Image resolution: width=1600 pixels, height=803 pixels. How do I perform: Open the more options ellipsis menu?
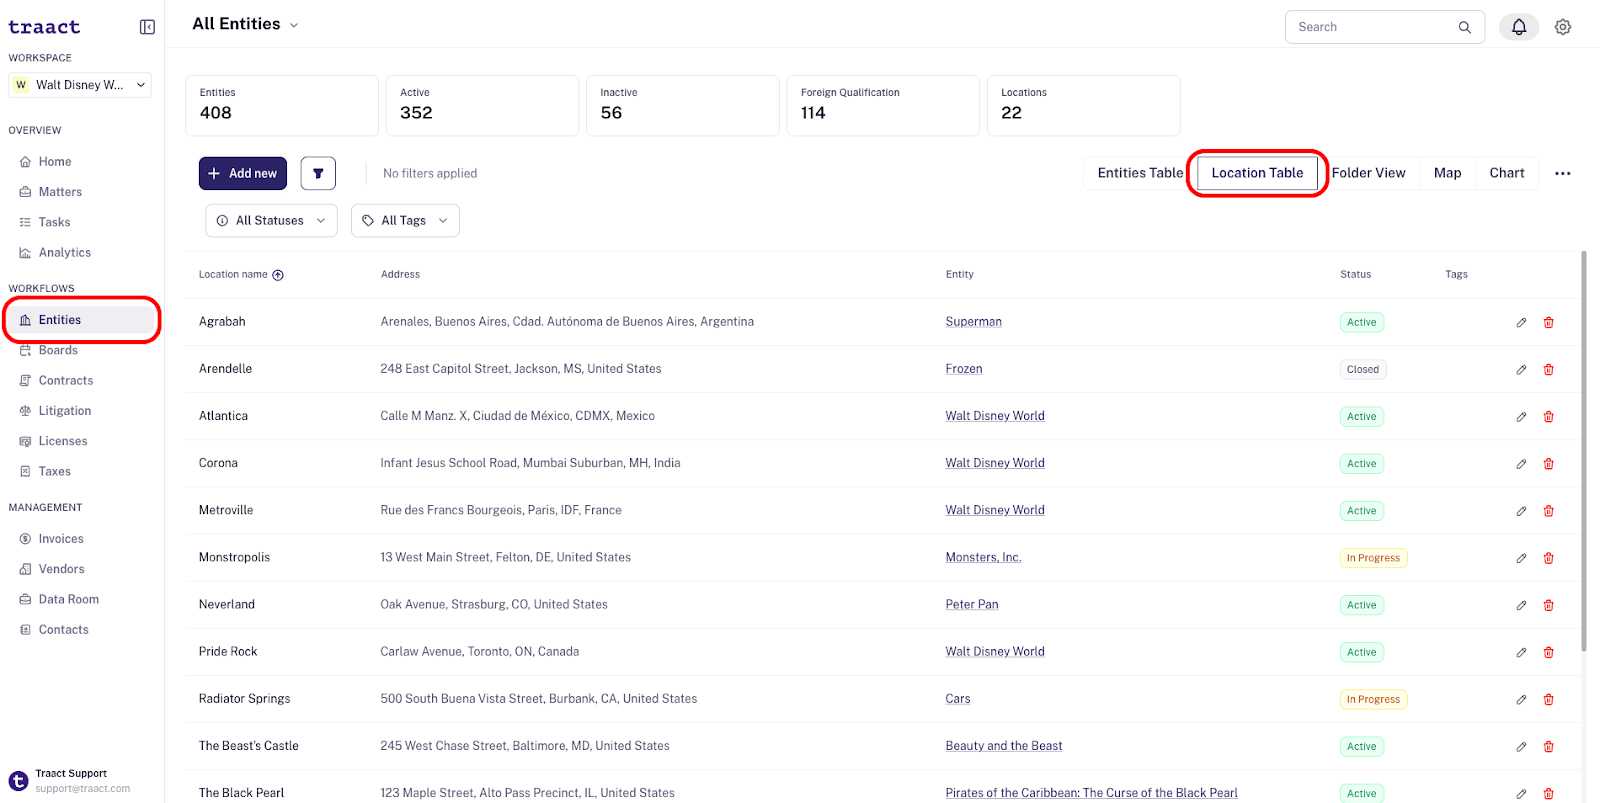click(1562, 173)
